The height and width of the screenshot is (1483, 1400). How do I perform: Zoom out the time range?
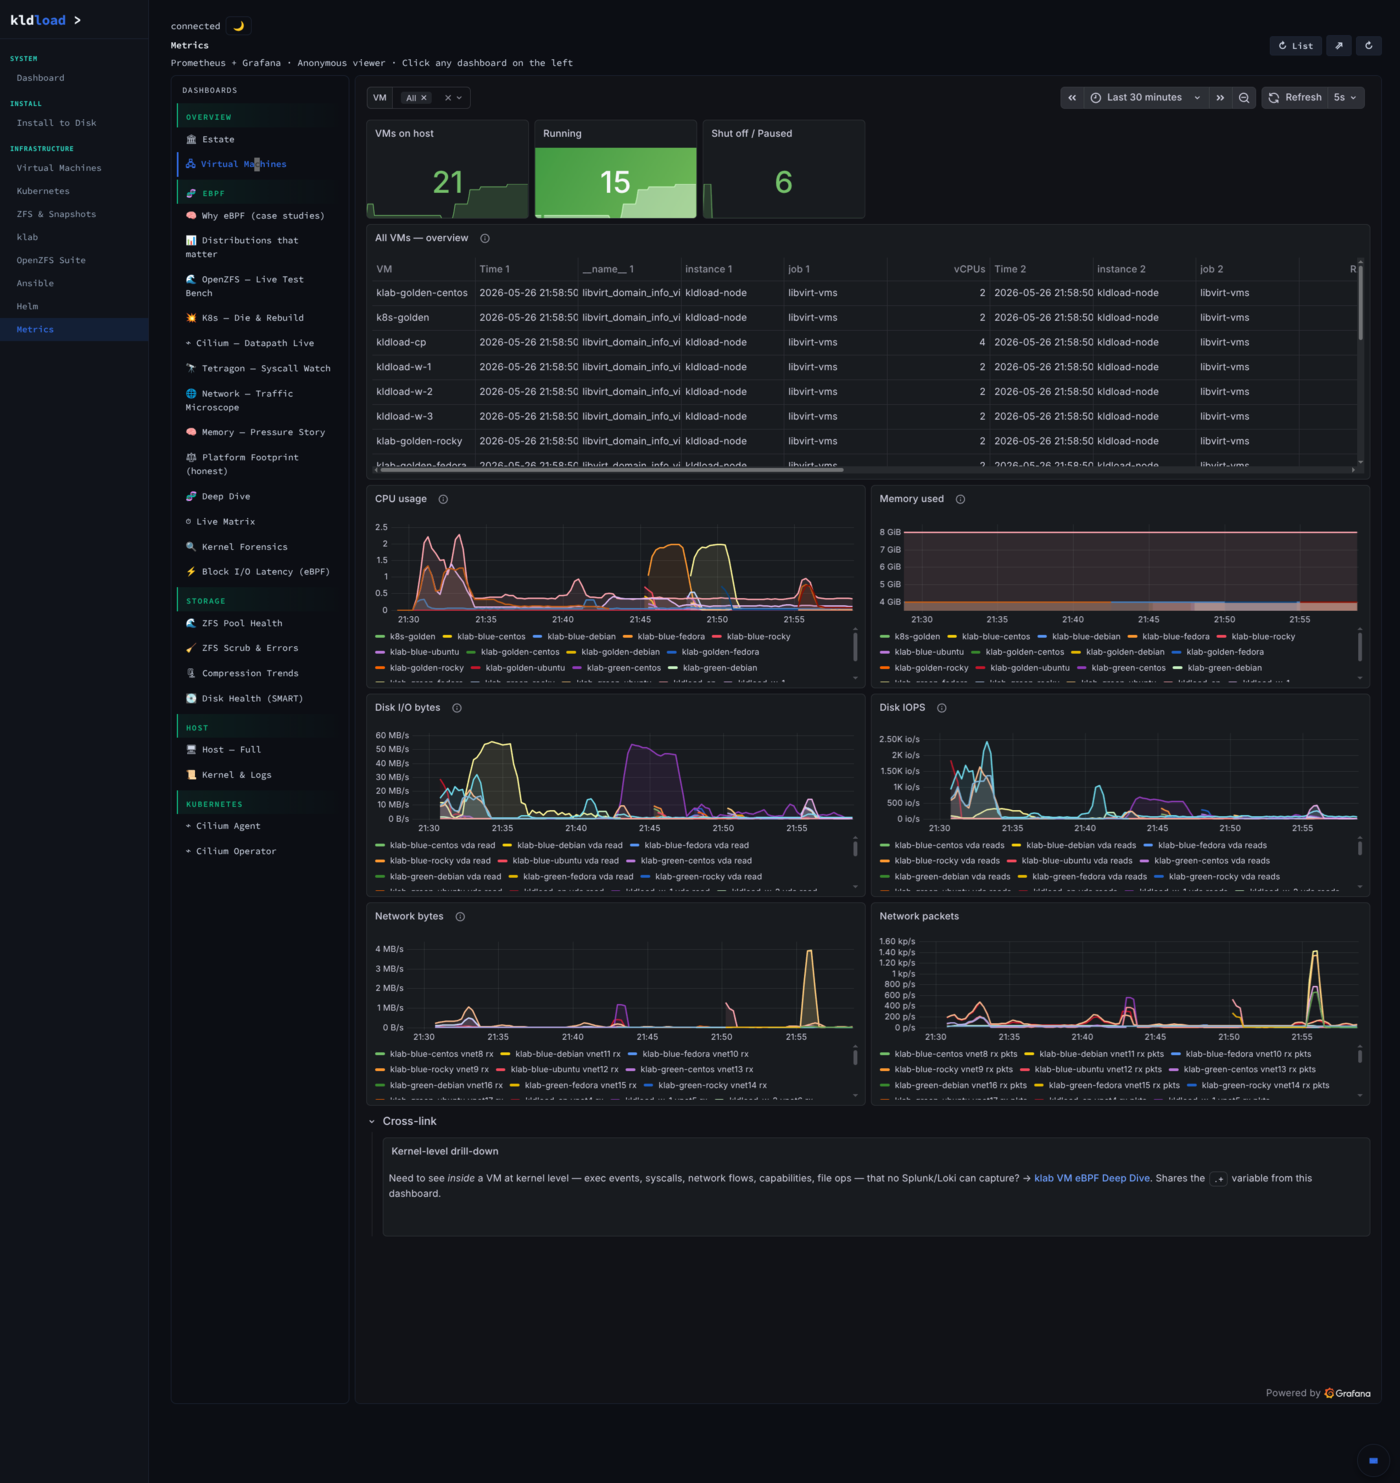tap(1244, 98)
